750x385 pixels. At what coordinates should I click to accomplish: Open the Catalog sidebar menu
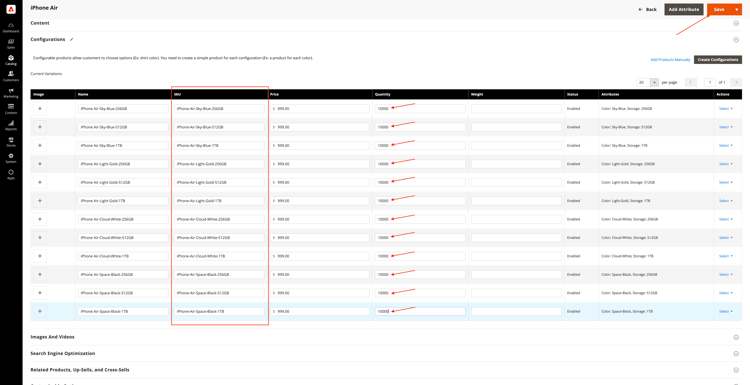pos(11,60)
